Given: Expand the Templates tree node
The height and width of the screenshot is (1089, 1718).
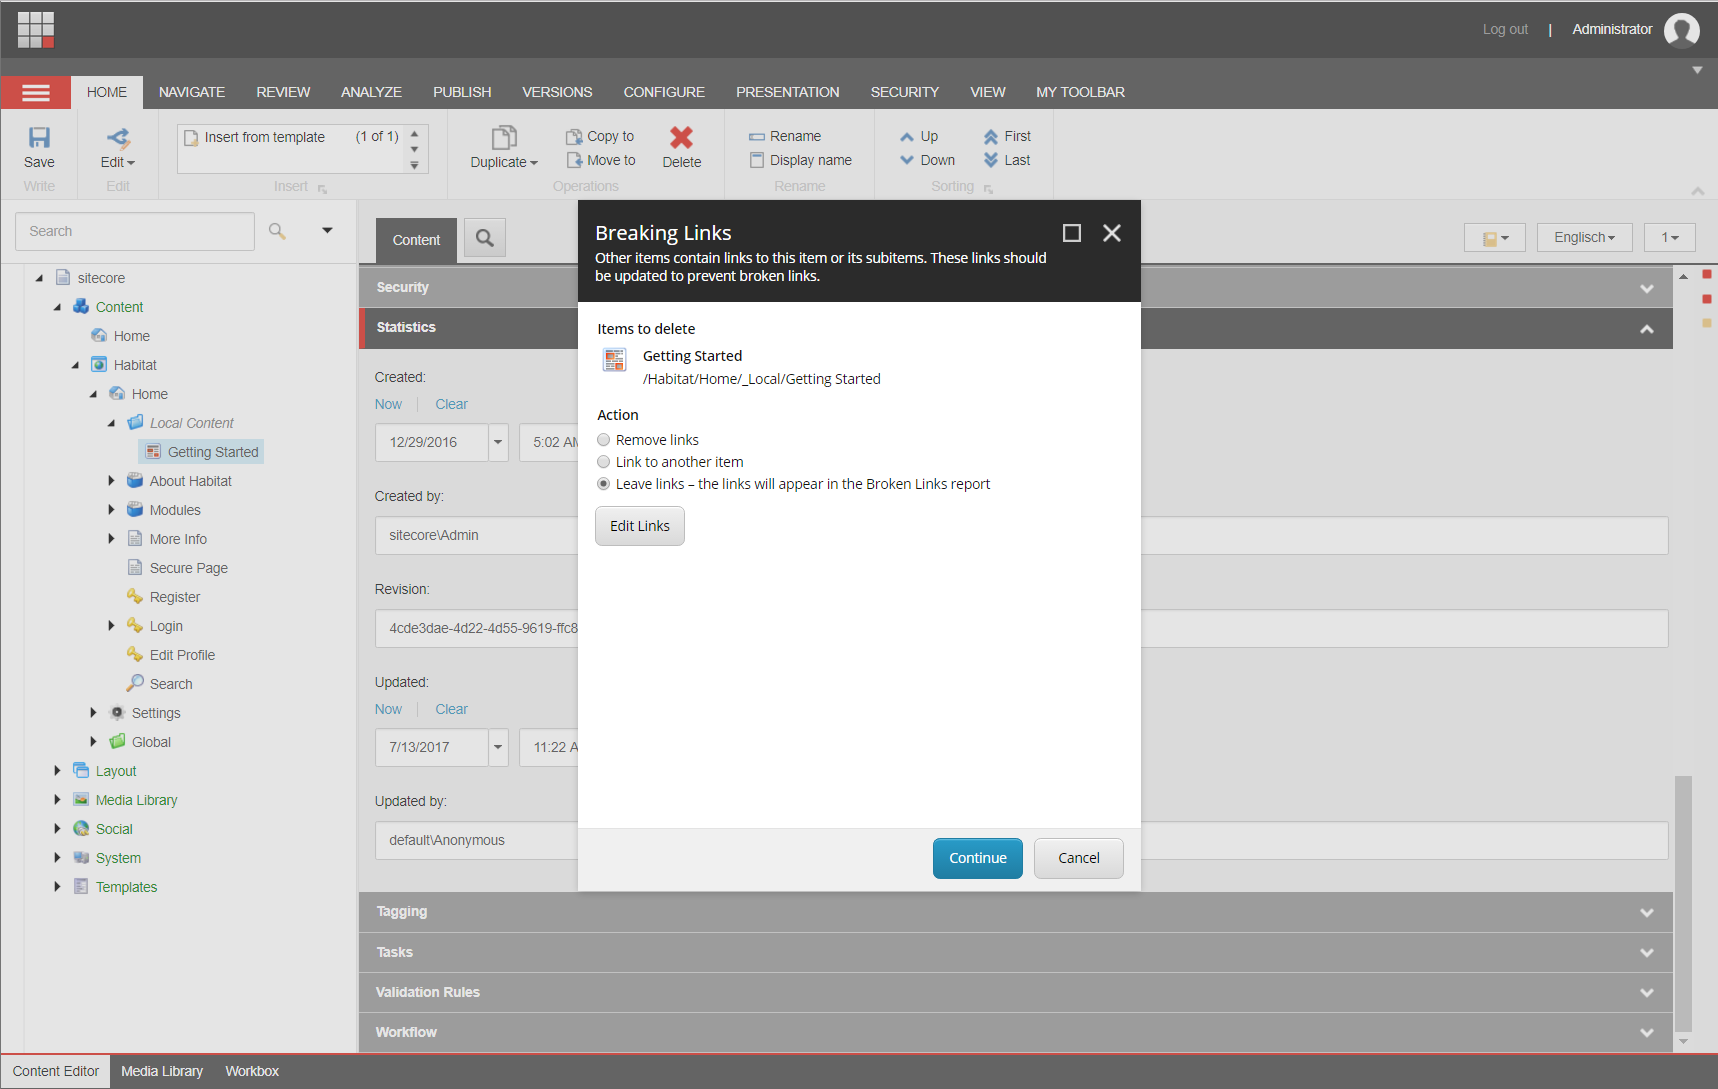Looking at the screenshot, I should click(57, 887).
